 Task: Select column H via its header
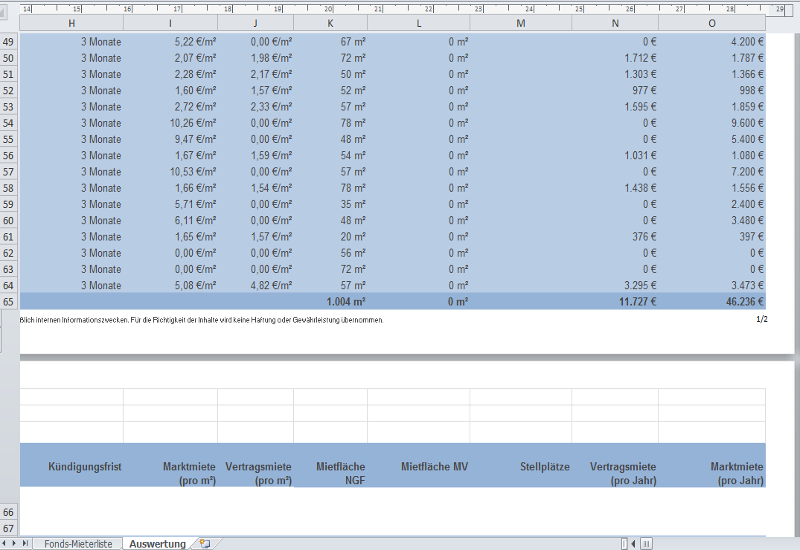click(71, 23)
